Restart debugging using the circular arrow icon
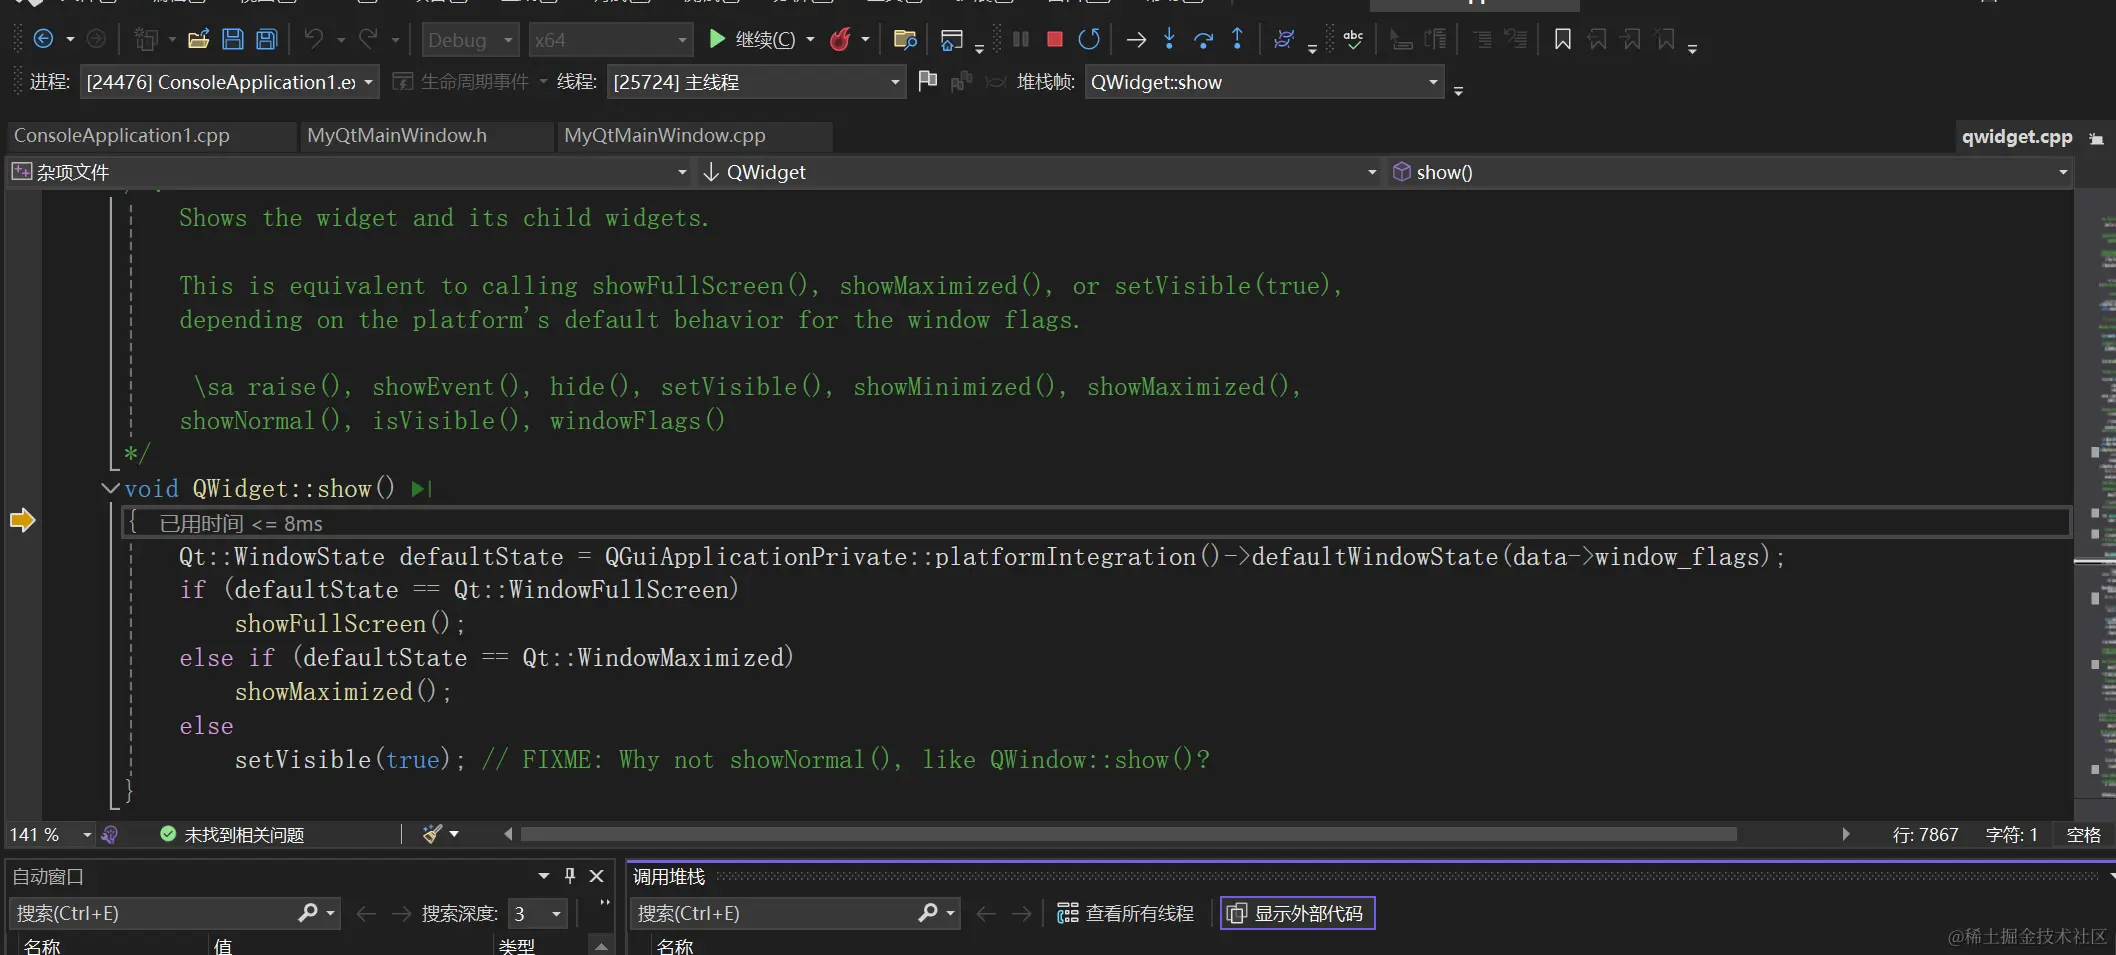Viewport: 2116px width, 955px height. click(1089, 39)
